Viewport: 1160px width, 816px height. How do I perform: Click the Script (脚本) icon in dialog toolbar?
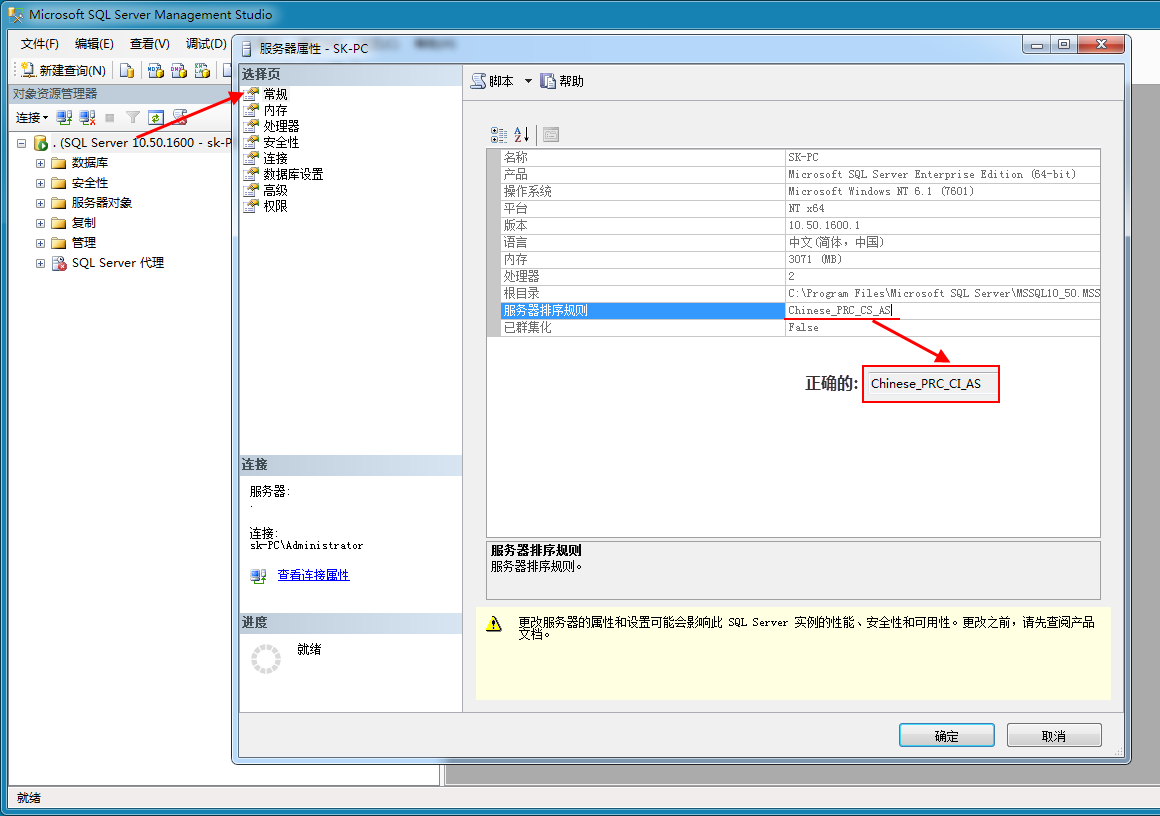pos(479,81)
